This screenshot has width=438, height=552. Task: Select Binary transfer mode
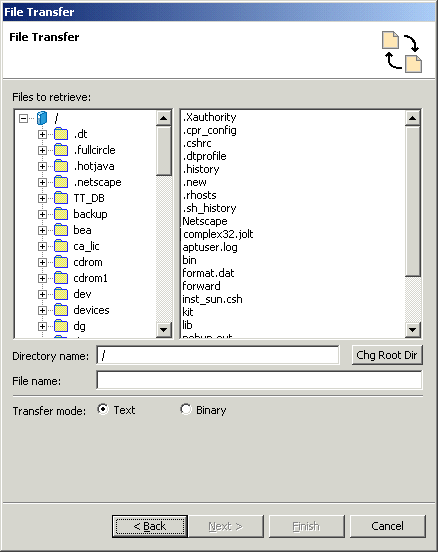click(x=186, y=409)
